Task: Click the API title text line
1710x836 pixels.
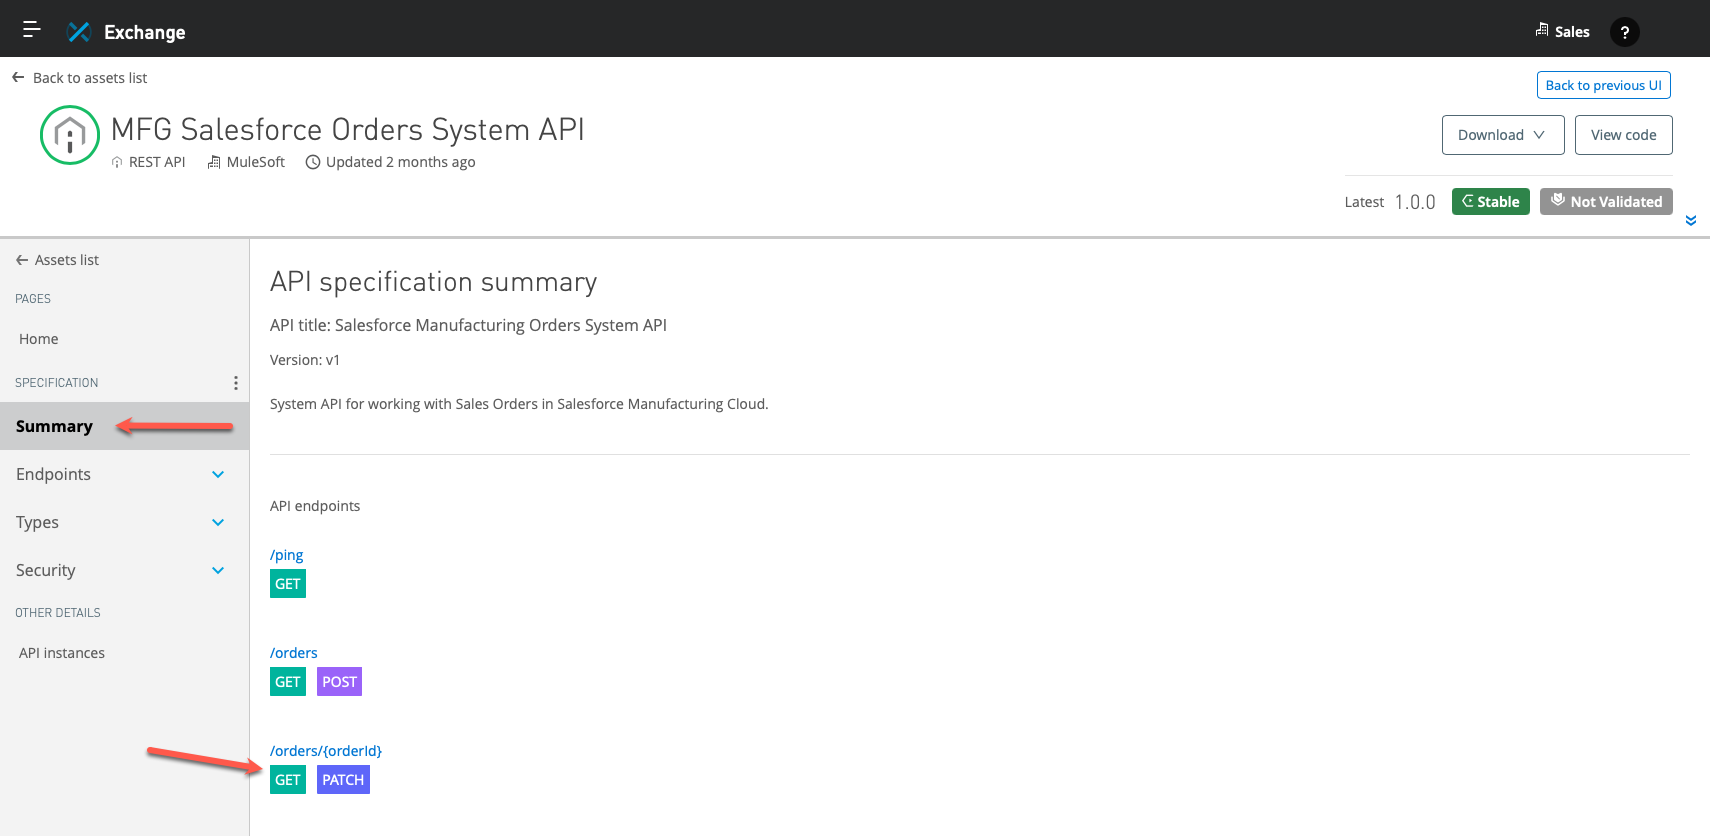Action: (x=468, y=325)
